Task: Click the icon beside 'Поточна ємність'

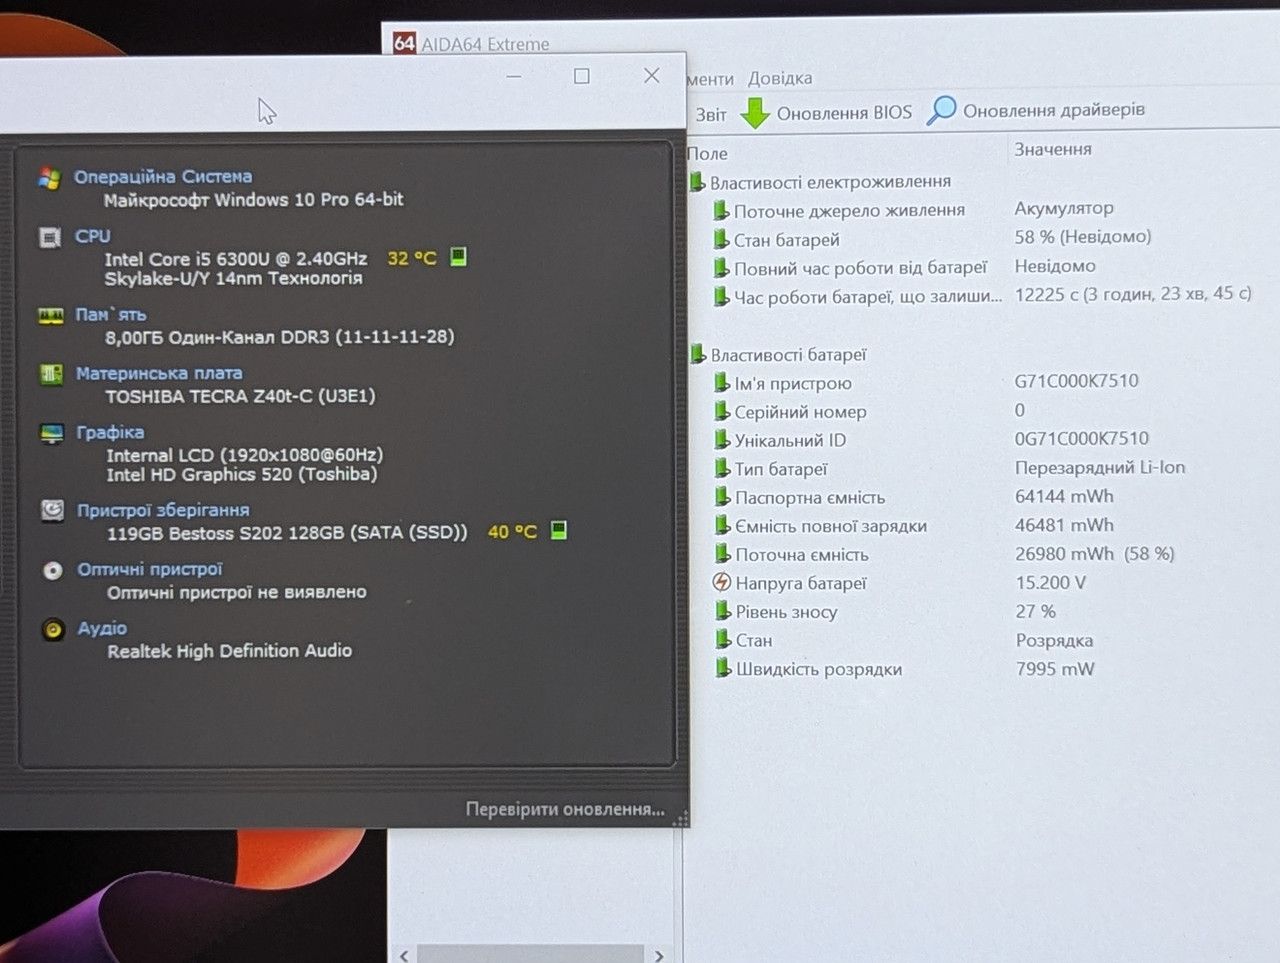Action: tap(722, 554)
